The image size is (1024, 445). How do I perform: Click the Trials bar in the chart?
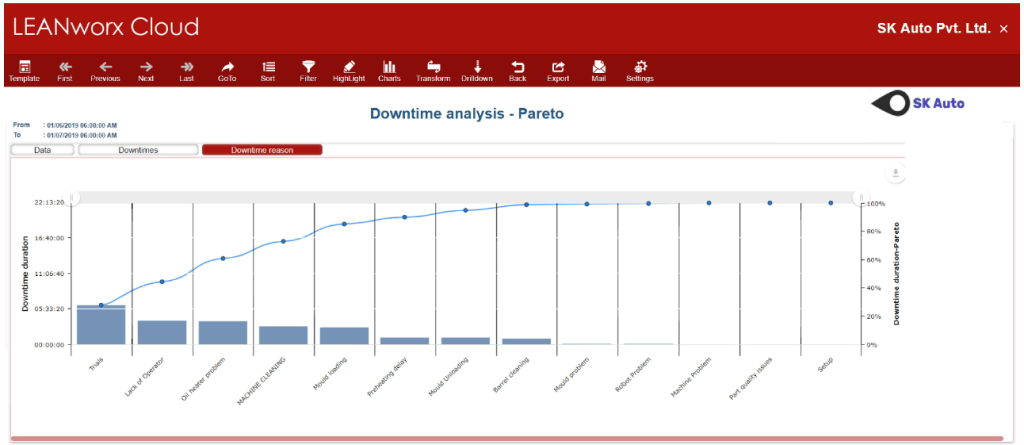coord(101,324)
